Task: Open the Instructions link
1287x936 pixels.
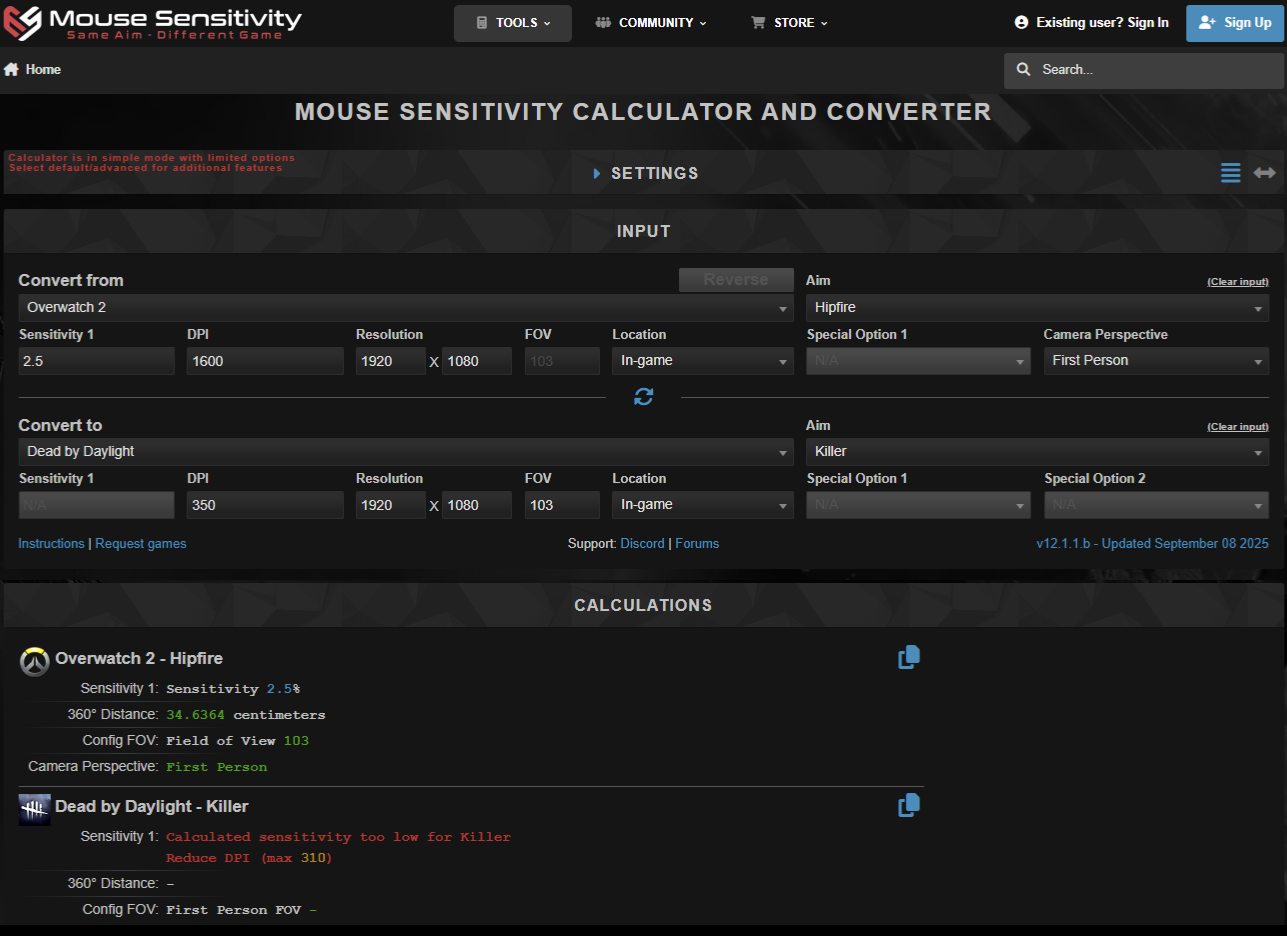Action: pyautogui.click(x=51, y=544)
